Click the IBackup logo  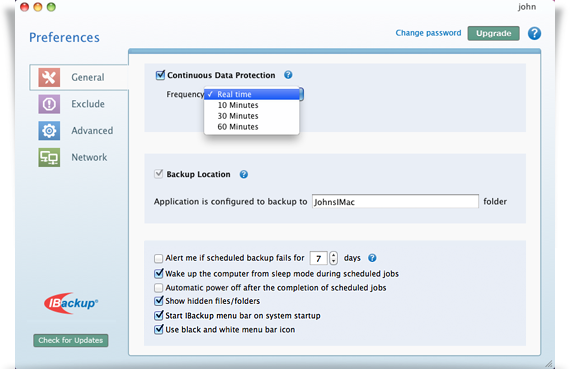click(x=71, y=303)
